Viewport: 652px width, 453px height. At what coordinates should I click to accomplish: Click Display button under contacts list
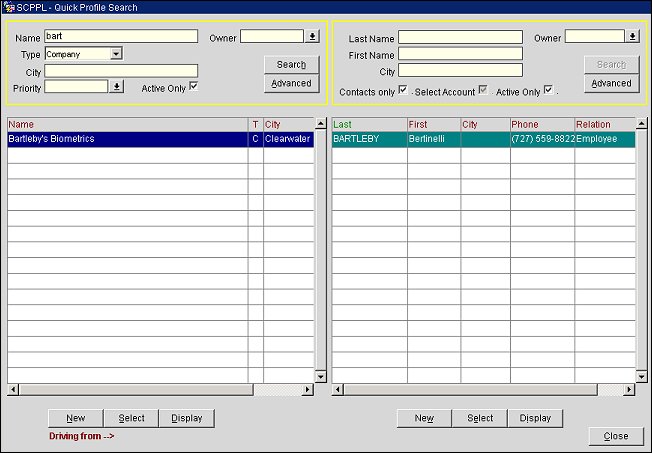pos(535,418)
